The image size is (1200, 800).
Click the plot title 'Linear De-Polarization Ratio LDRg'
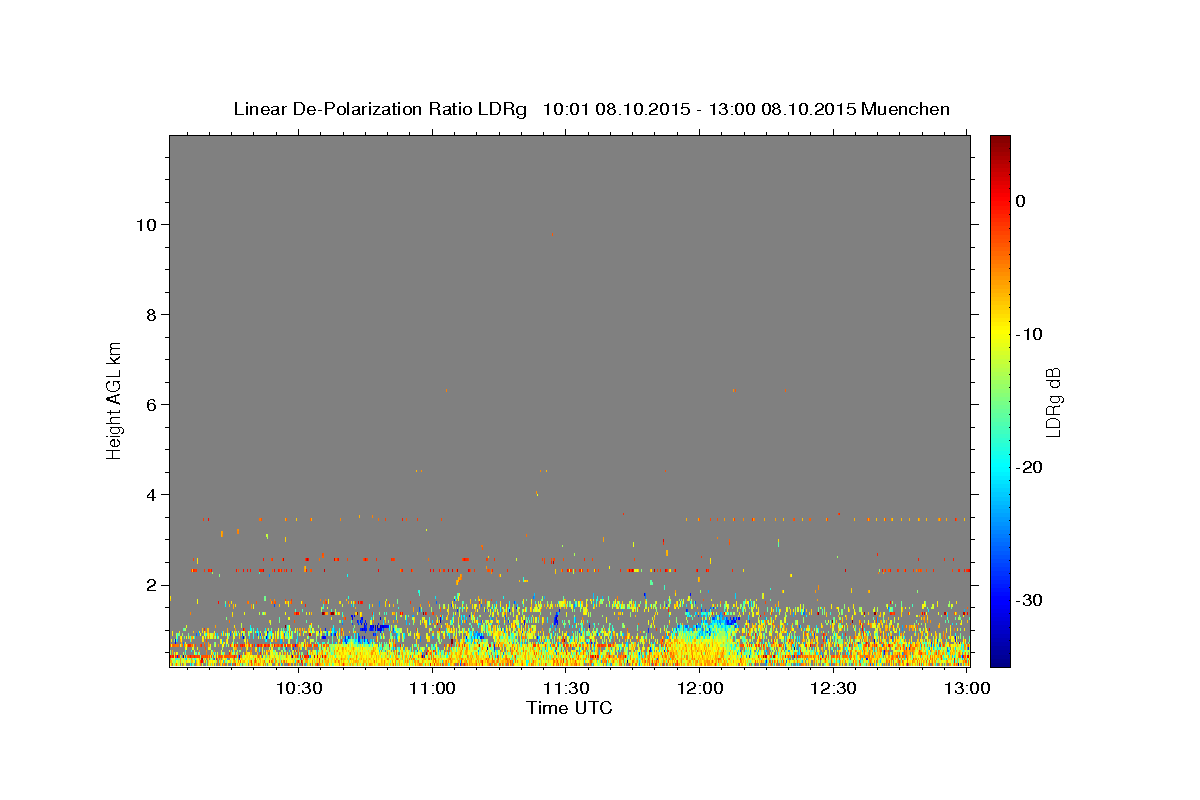380,109
